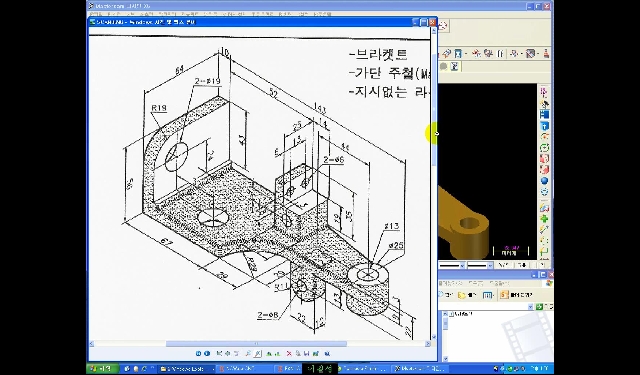Click the green Go arrow button

click(x=539, y=307)
